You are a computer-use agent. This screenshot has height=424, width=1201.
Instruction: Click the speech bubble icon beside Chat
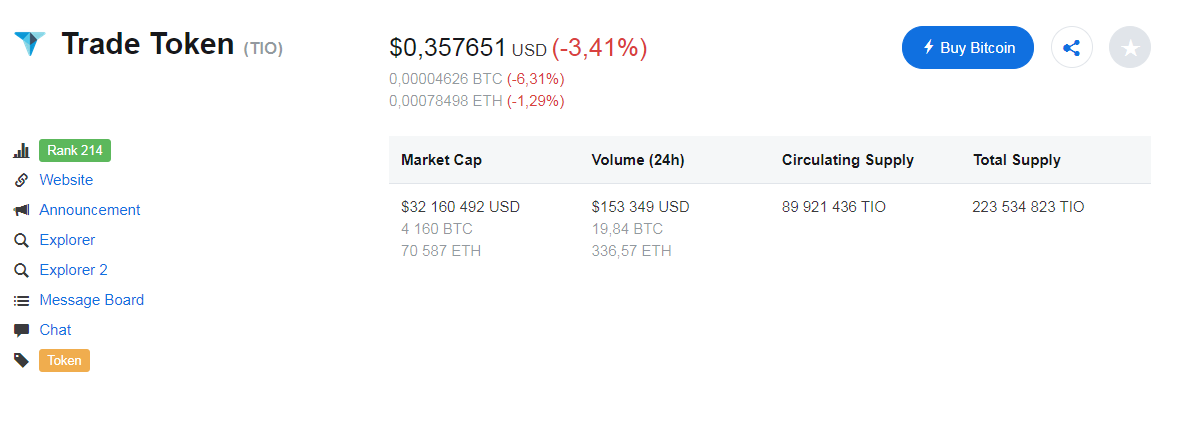tap(21, 331)
